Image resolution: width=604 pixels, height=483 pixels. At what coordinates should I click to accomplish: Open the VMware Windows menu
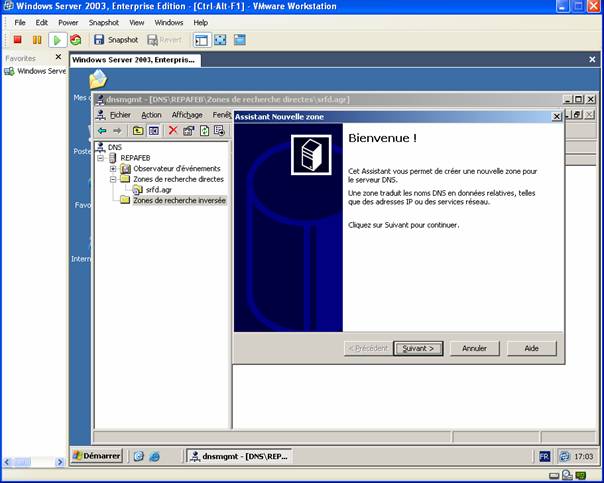tap(169, 22)
